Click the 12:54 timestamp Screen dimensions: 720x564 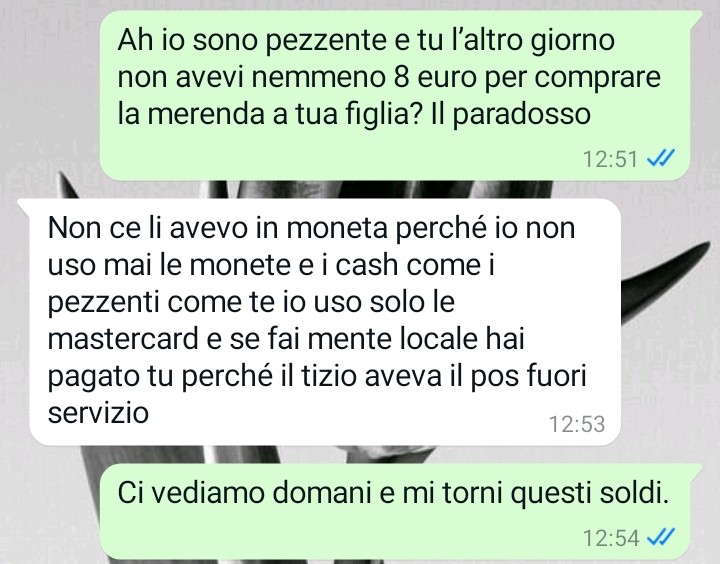(611, 537)
